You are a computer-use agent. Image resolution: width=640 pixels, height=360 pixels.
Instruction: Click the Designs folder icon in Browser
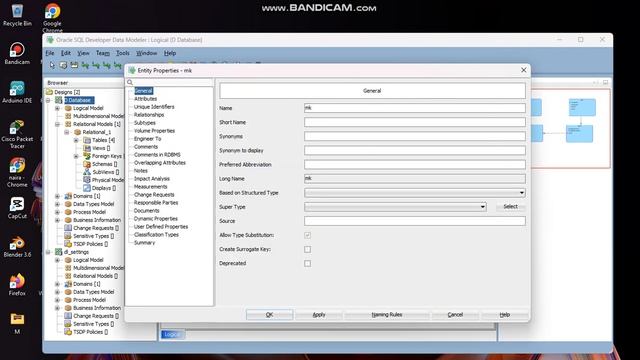point(50,92)
